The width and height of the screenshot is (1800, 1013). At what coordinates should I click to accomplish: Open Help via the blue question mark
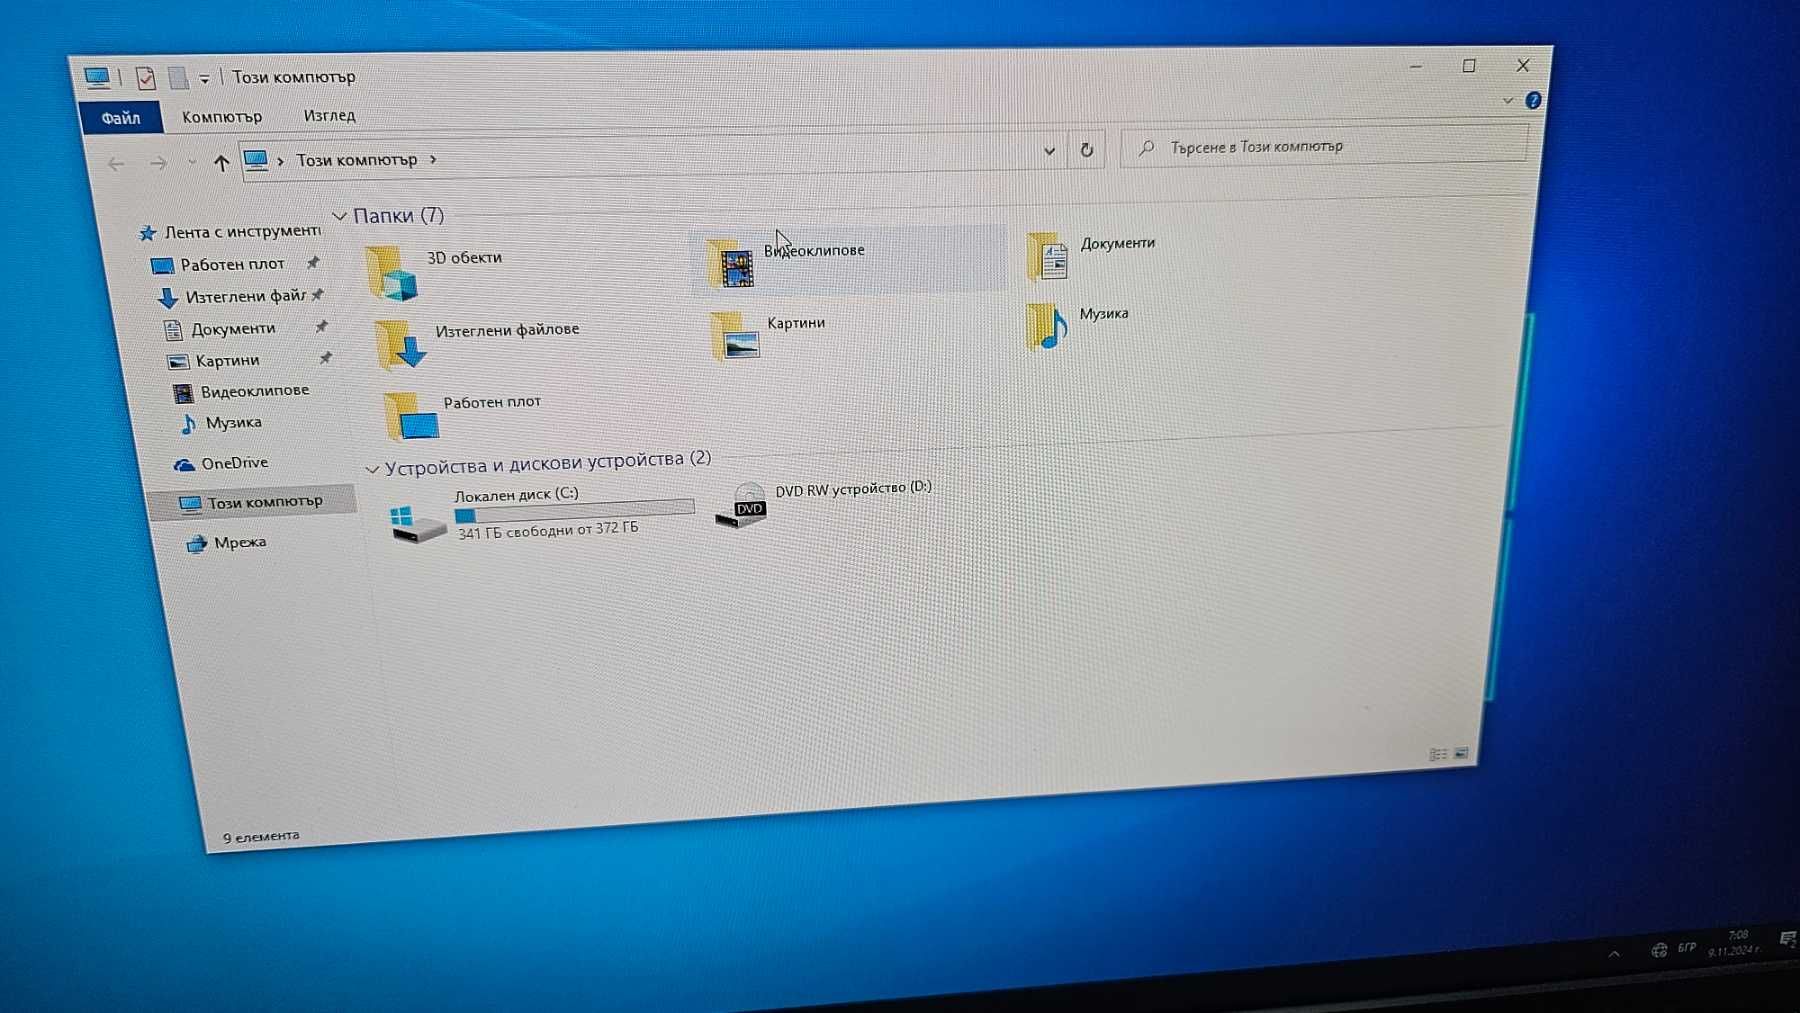click(1533, 101)
